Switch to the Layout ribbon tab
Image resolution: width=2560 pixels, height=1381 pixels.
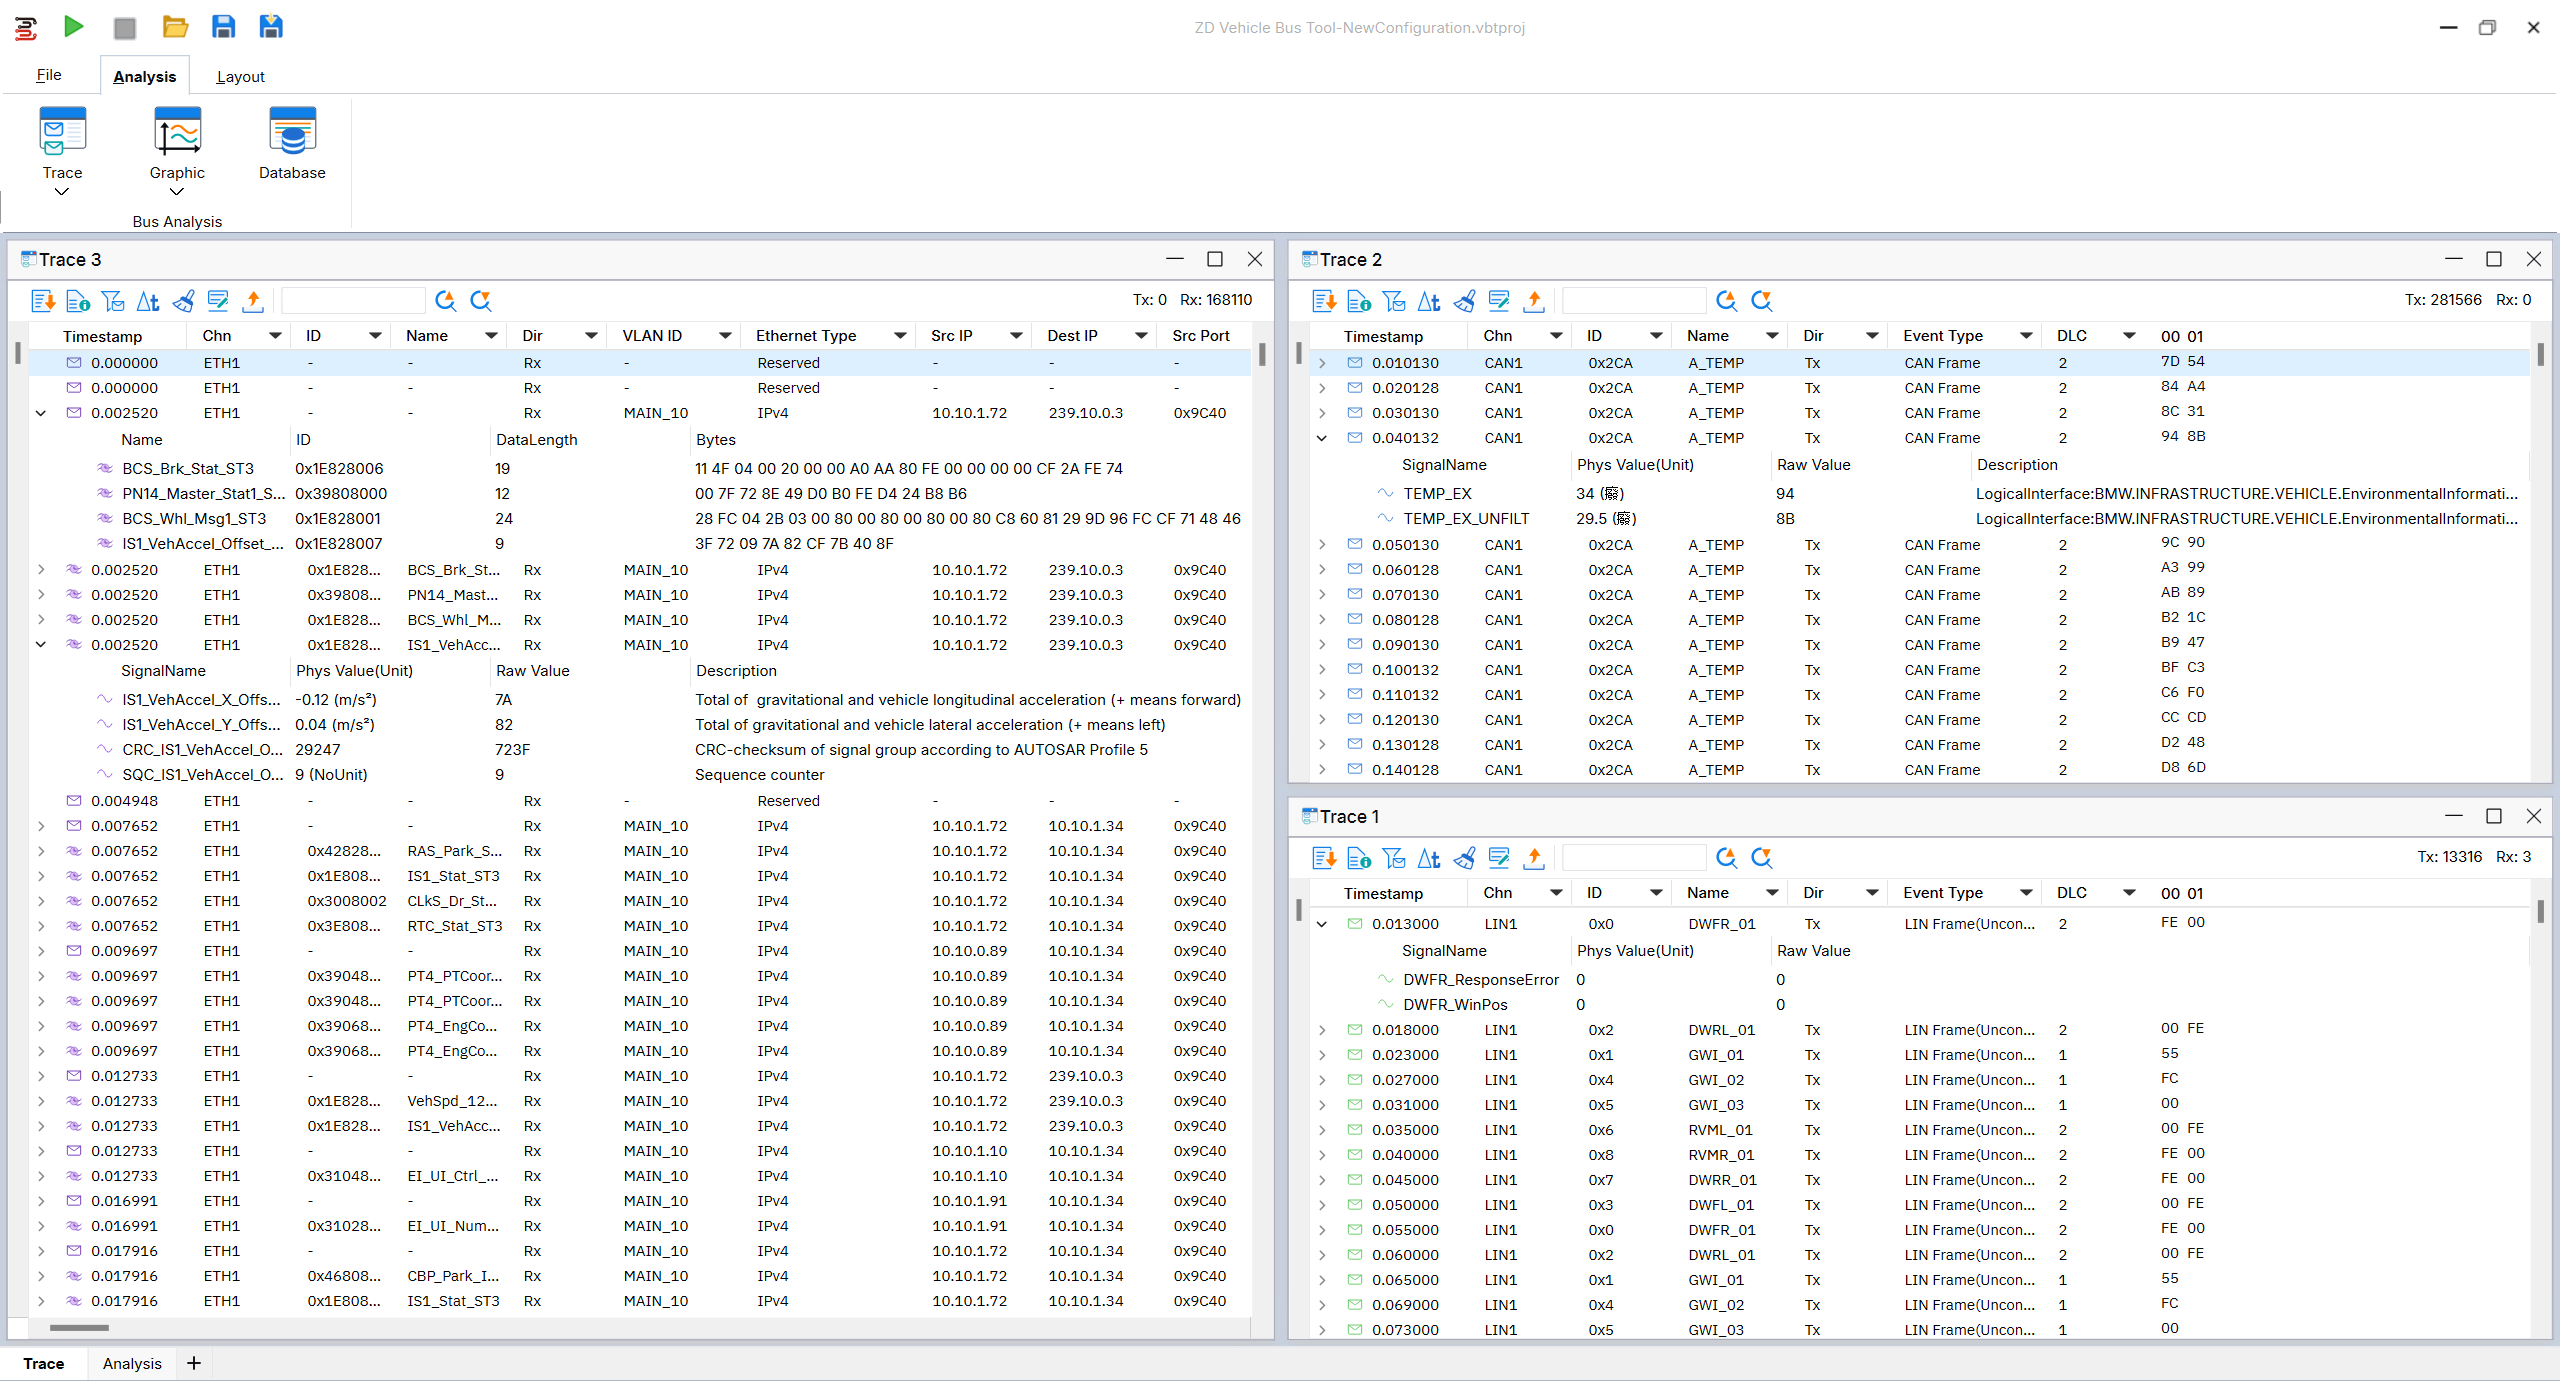tap(240, 76)
